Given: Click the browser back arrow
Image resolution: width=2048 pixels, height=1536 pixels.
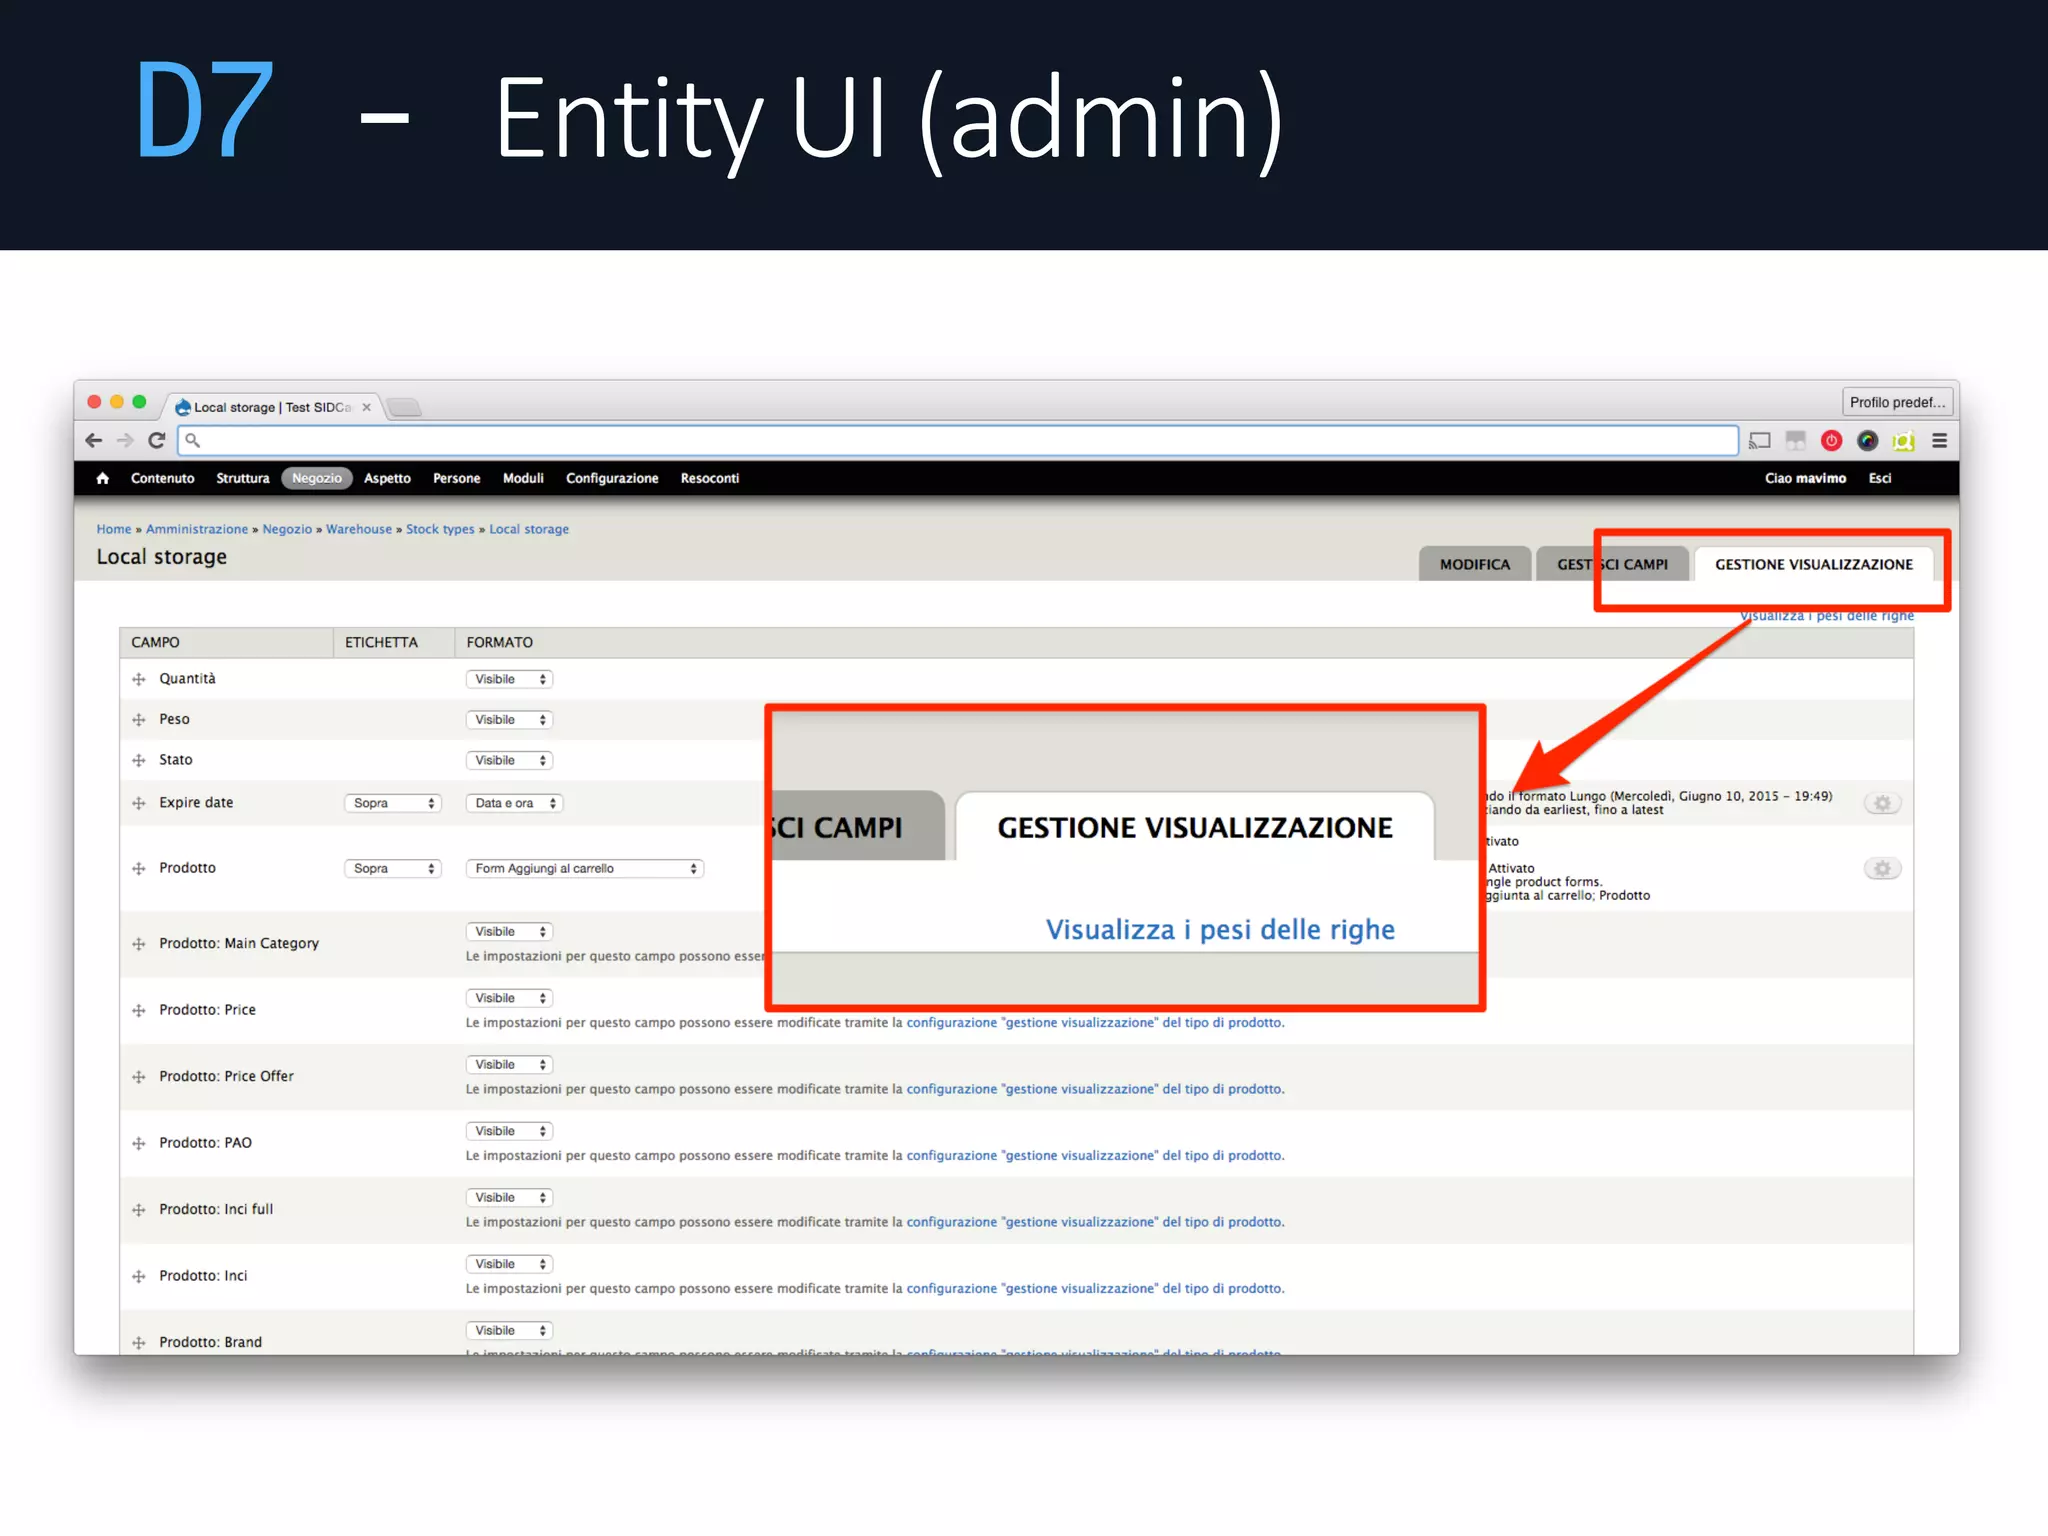Looking at the screenshot, I should pos(94,440).
